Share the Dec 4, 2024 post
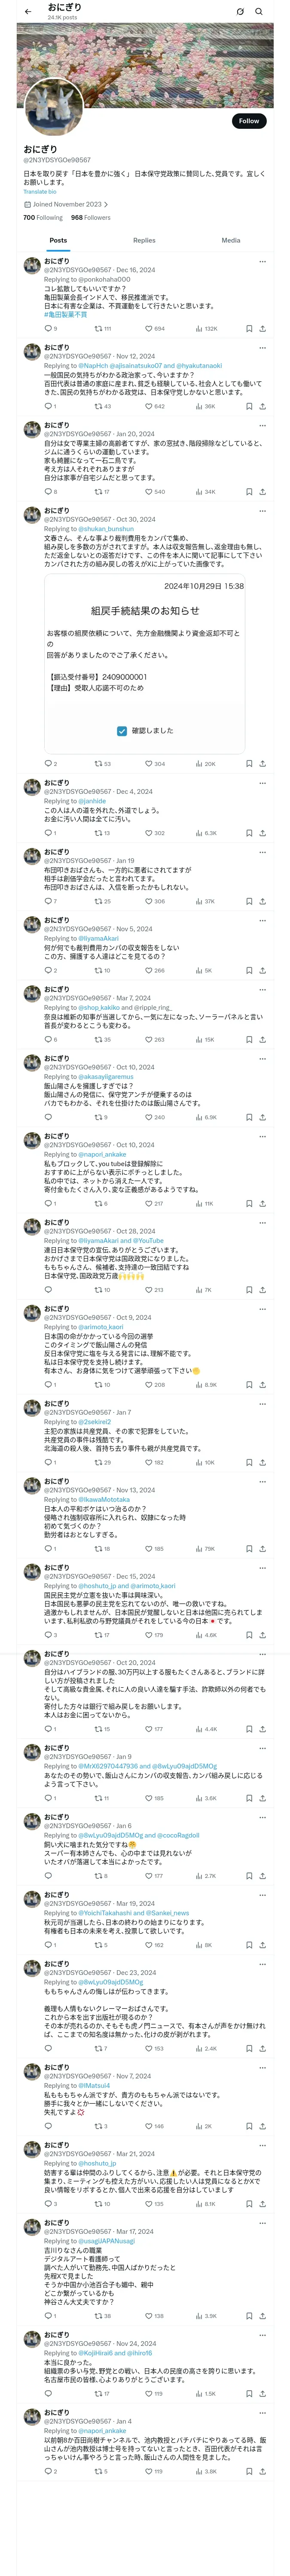The height and width of the screenshot is (2576, 290). tap(262, 833)
